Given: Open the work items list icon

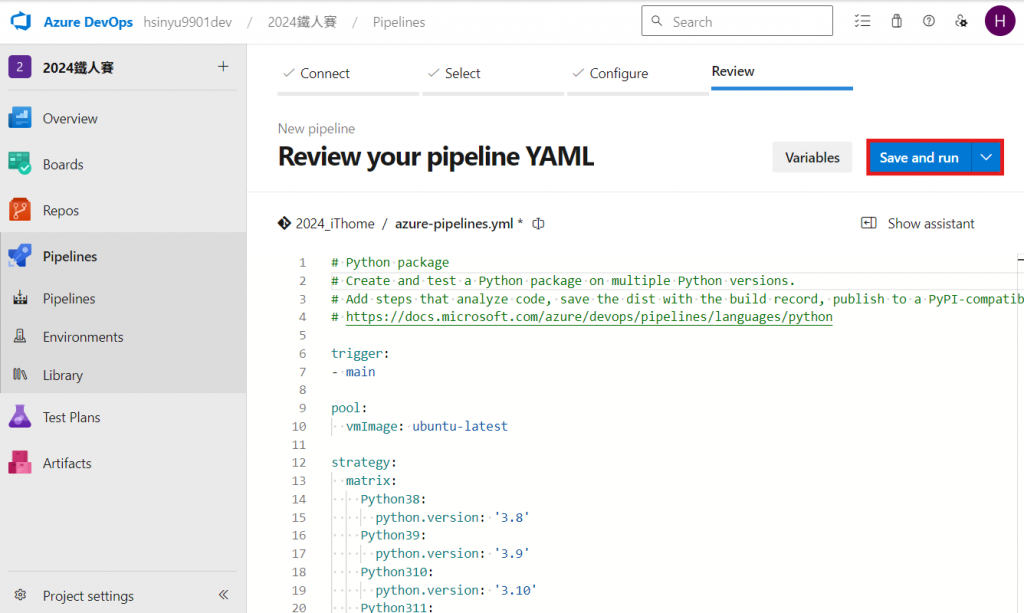Looking at the screenshot, I should [863, 21].
